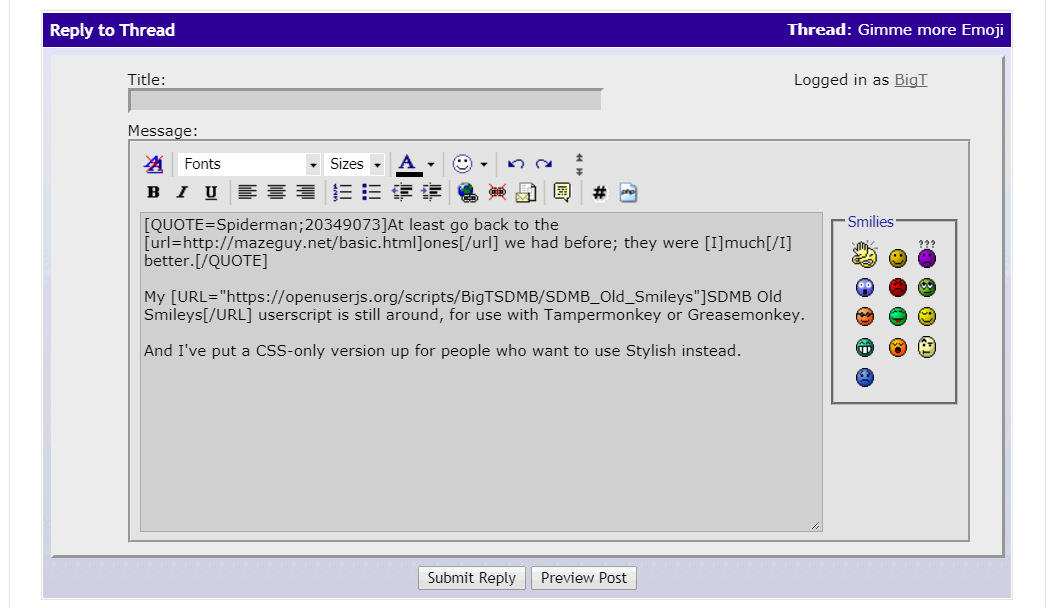
Task: Click the Preview Post button
Action: [584, 578]
